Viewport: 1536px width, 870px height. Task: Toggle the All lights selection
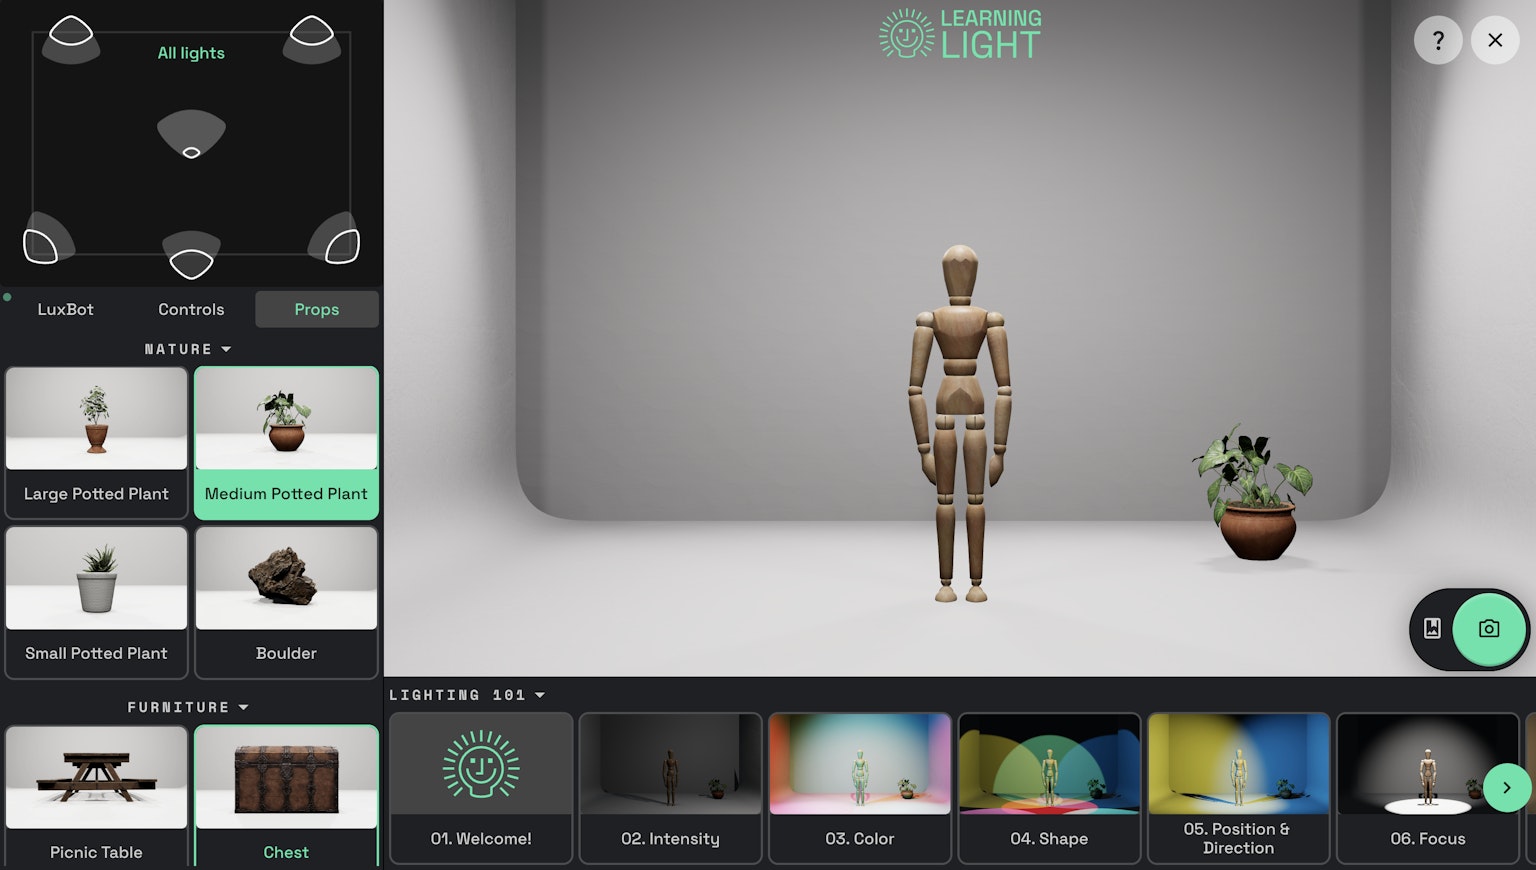(x=190, y=53)
